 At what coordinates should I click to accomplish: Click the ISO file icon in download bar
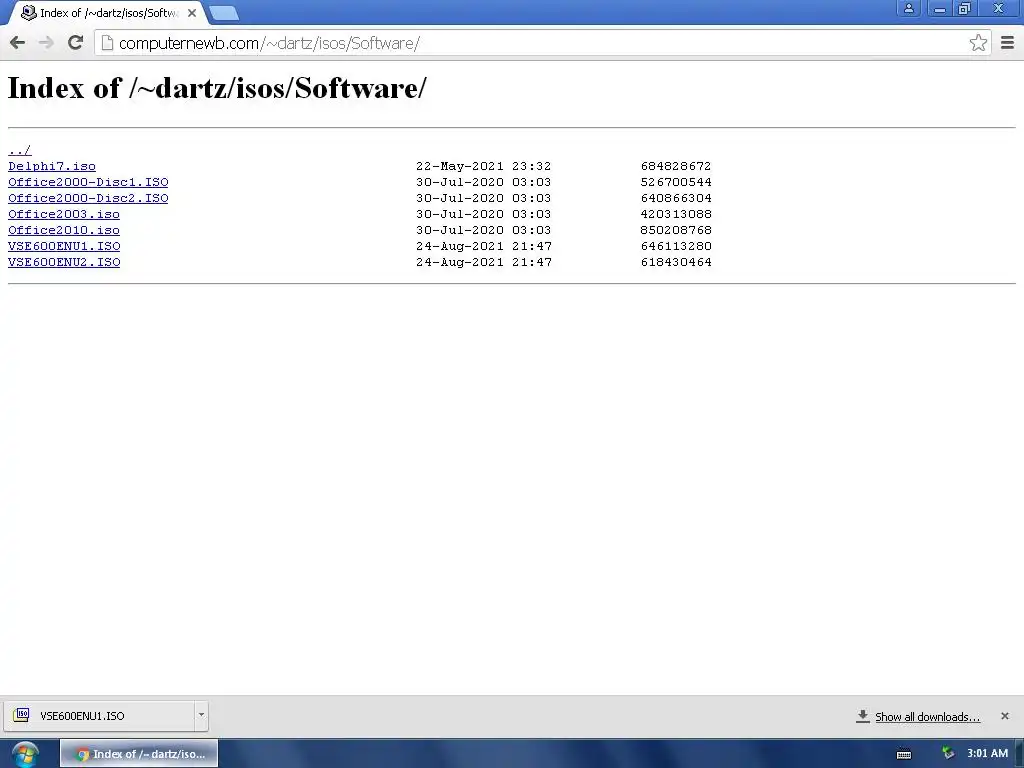click(22, 715)
